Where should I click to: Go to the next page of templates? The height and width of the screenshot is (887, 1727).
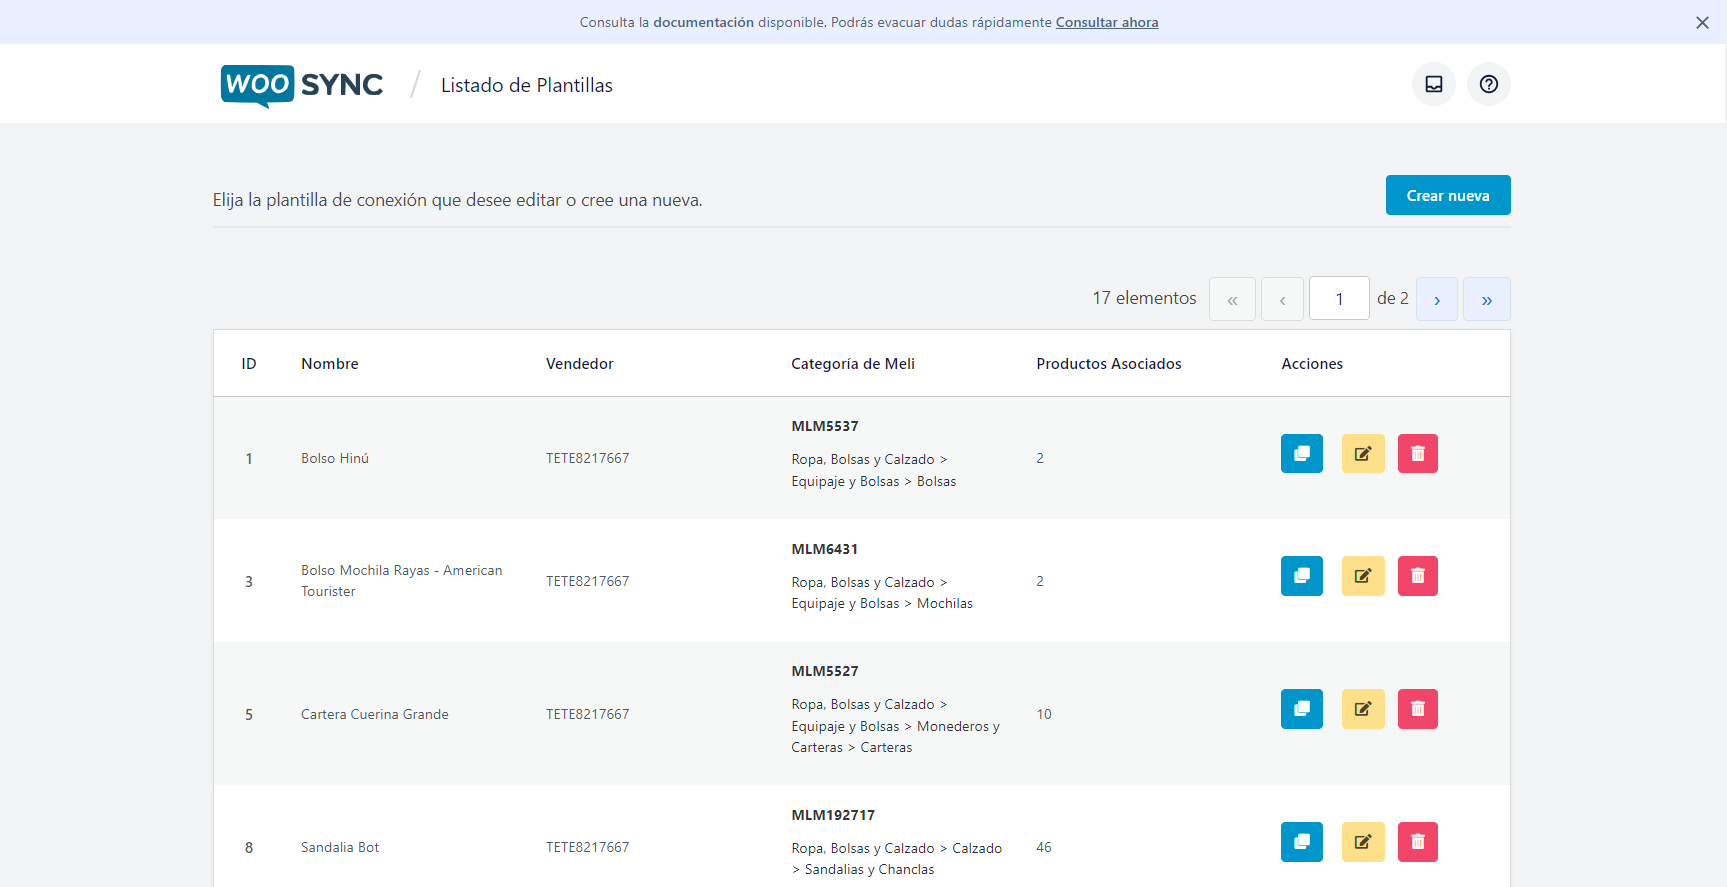[x=1436, y=299]
